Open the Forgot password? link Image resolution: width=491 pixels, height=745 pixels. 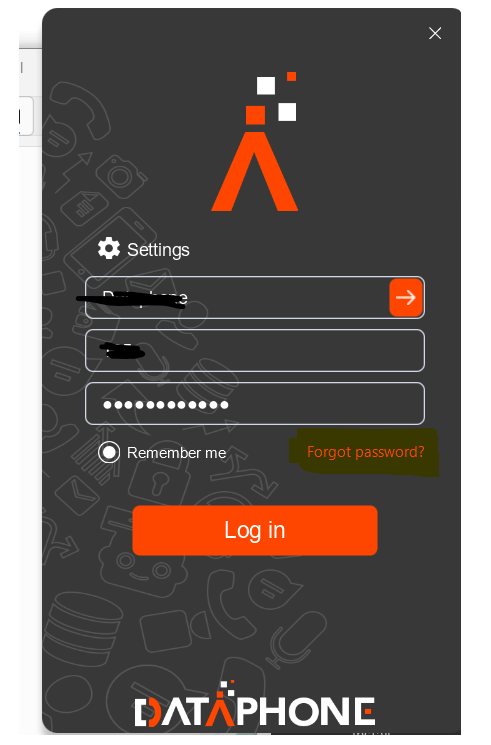[x=366, y=452]
